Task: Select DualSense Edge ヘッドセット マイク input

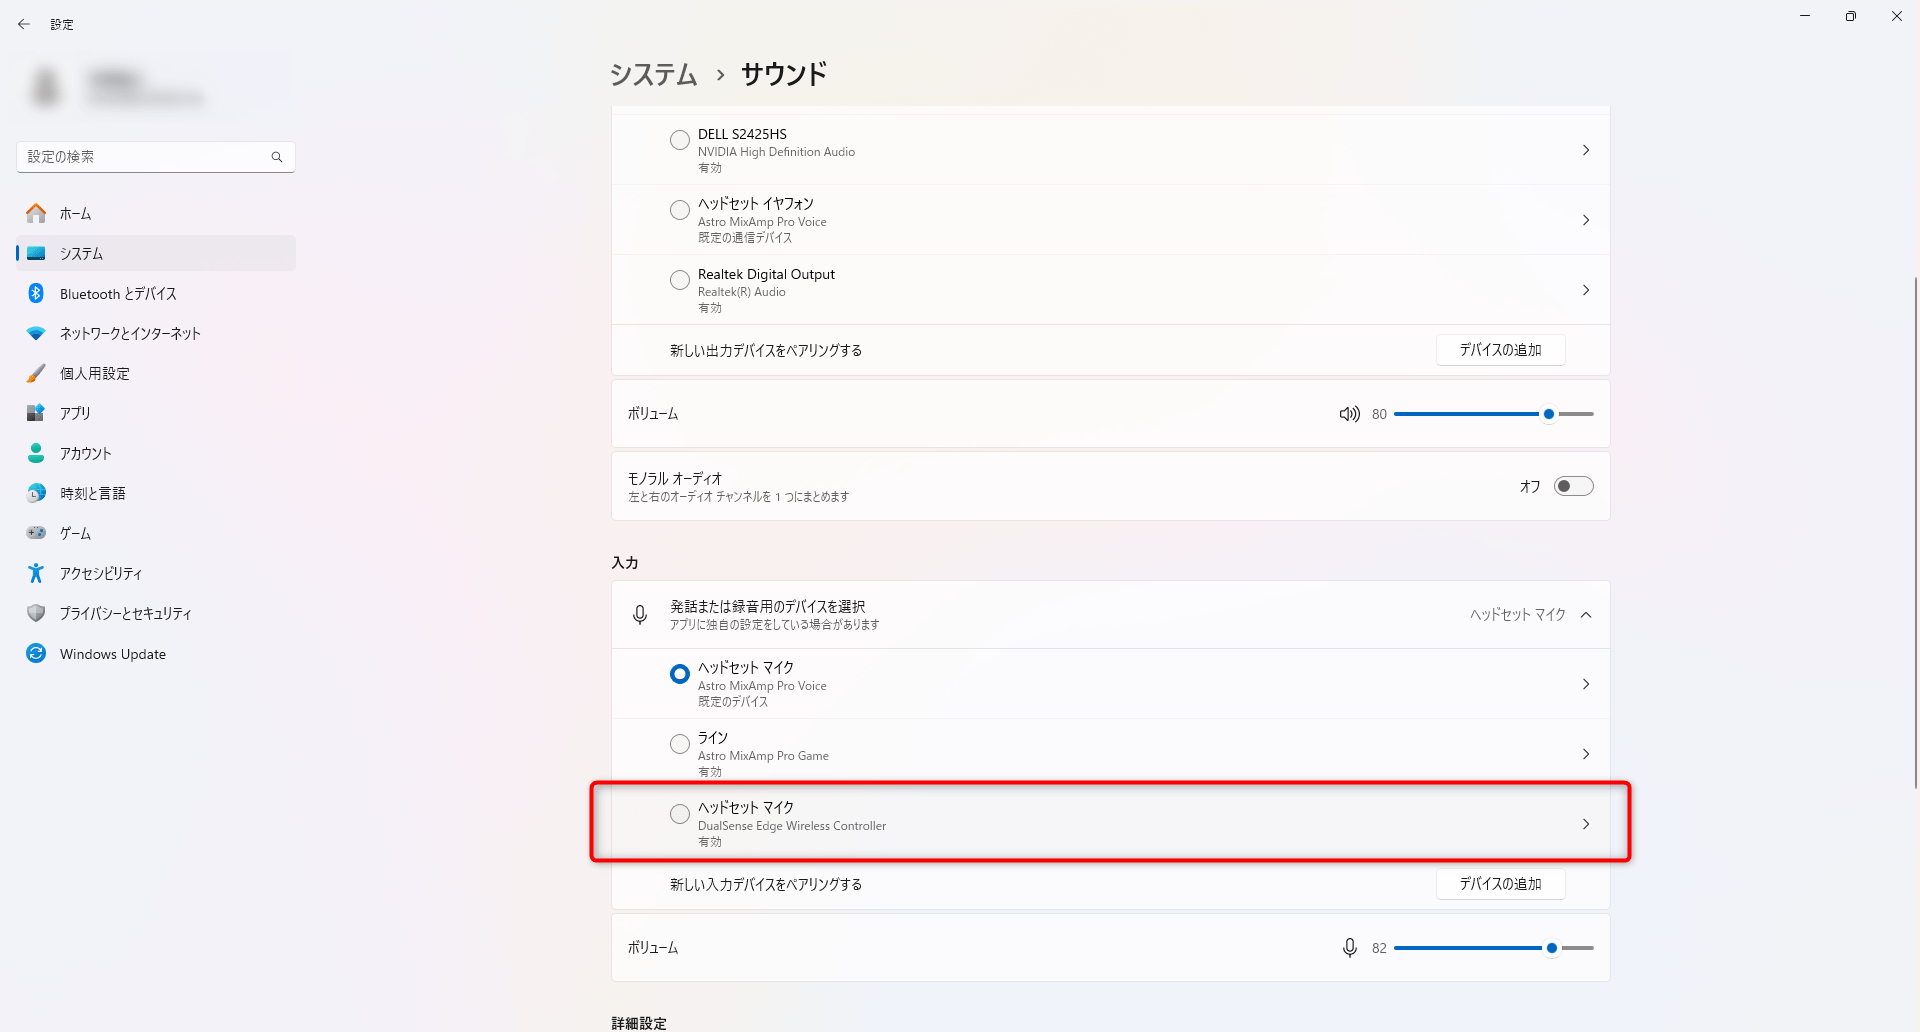Action: click(x=680, y=814)
